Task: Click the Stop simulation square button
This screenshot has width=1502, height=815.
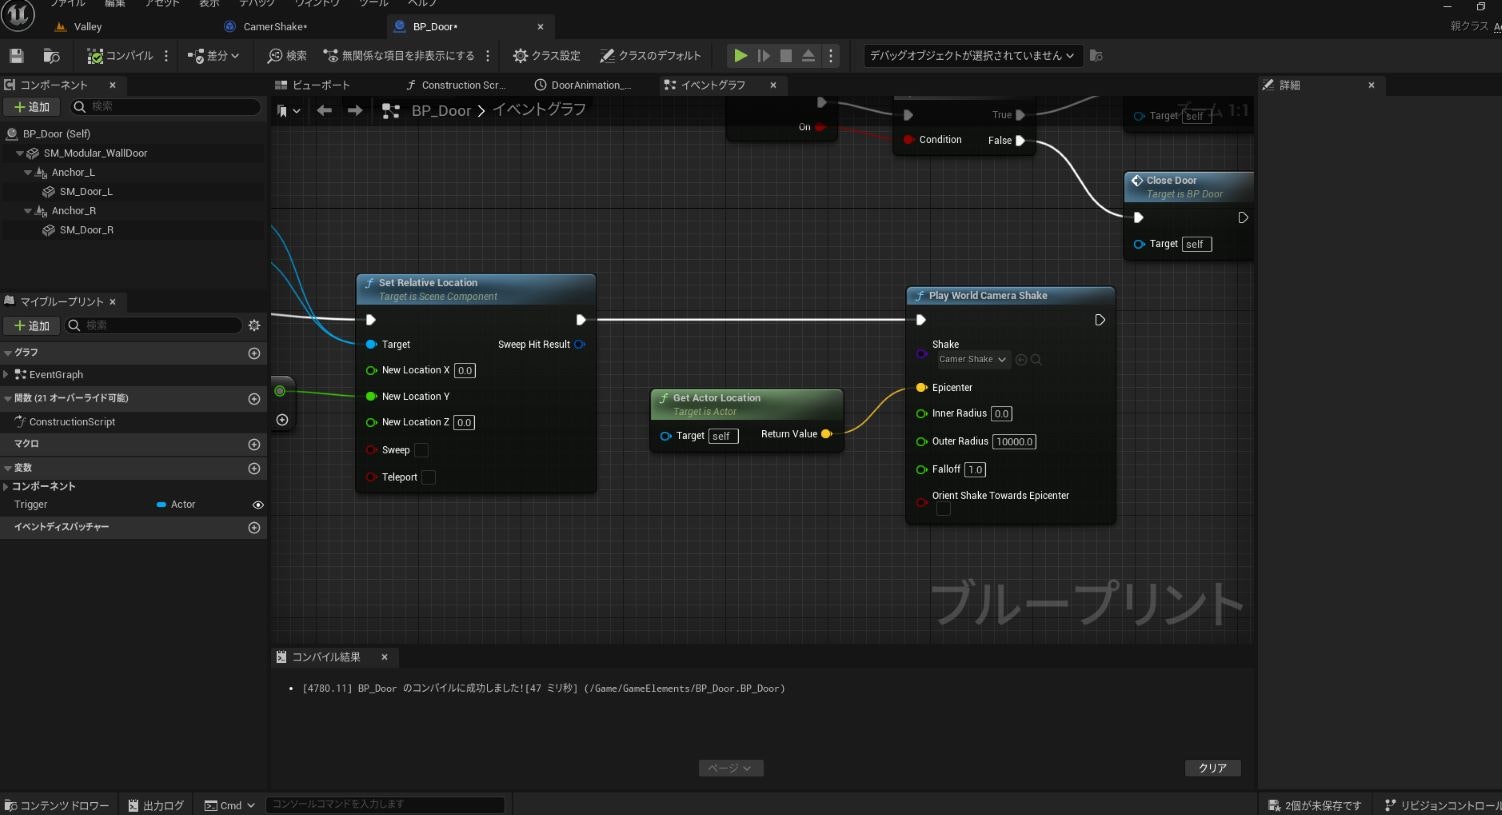Action: click(786, 56)
